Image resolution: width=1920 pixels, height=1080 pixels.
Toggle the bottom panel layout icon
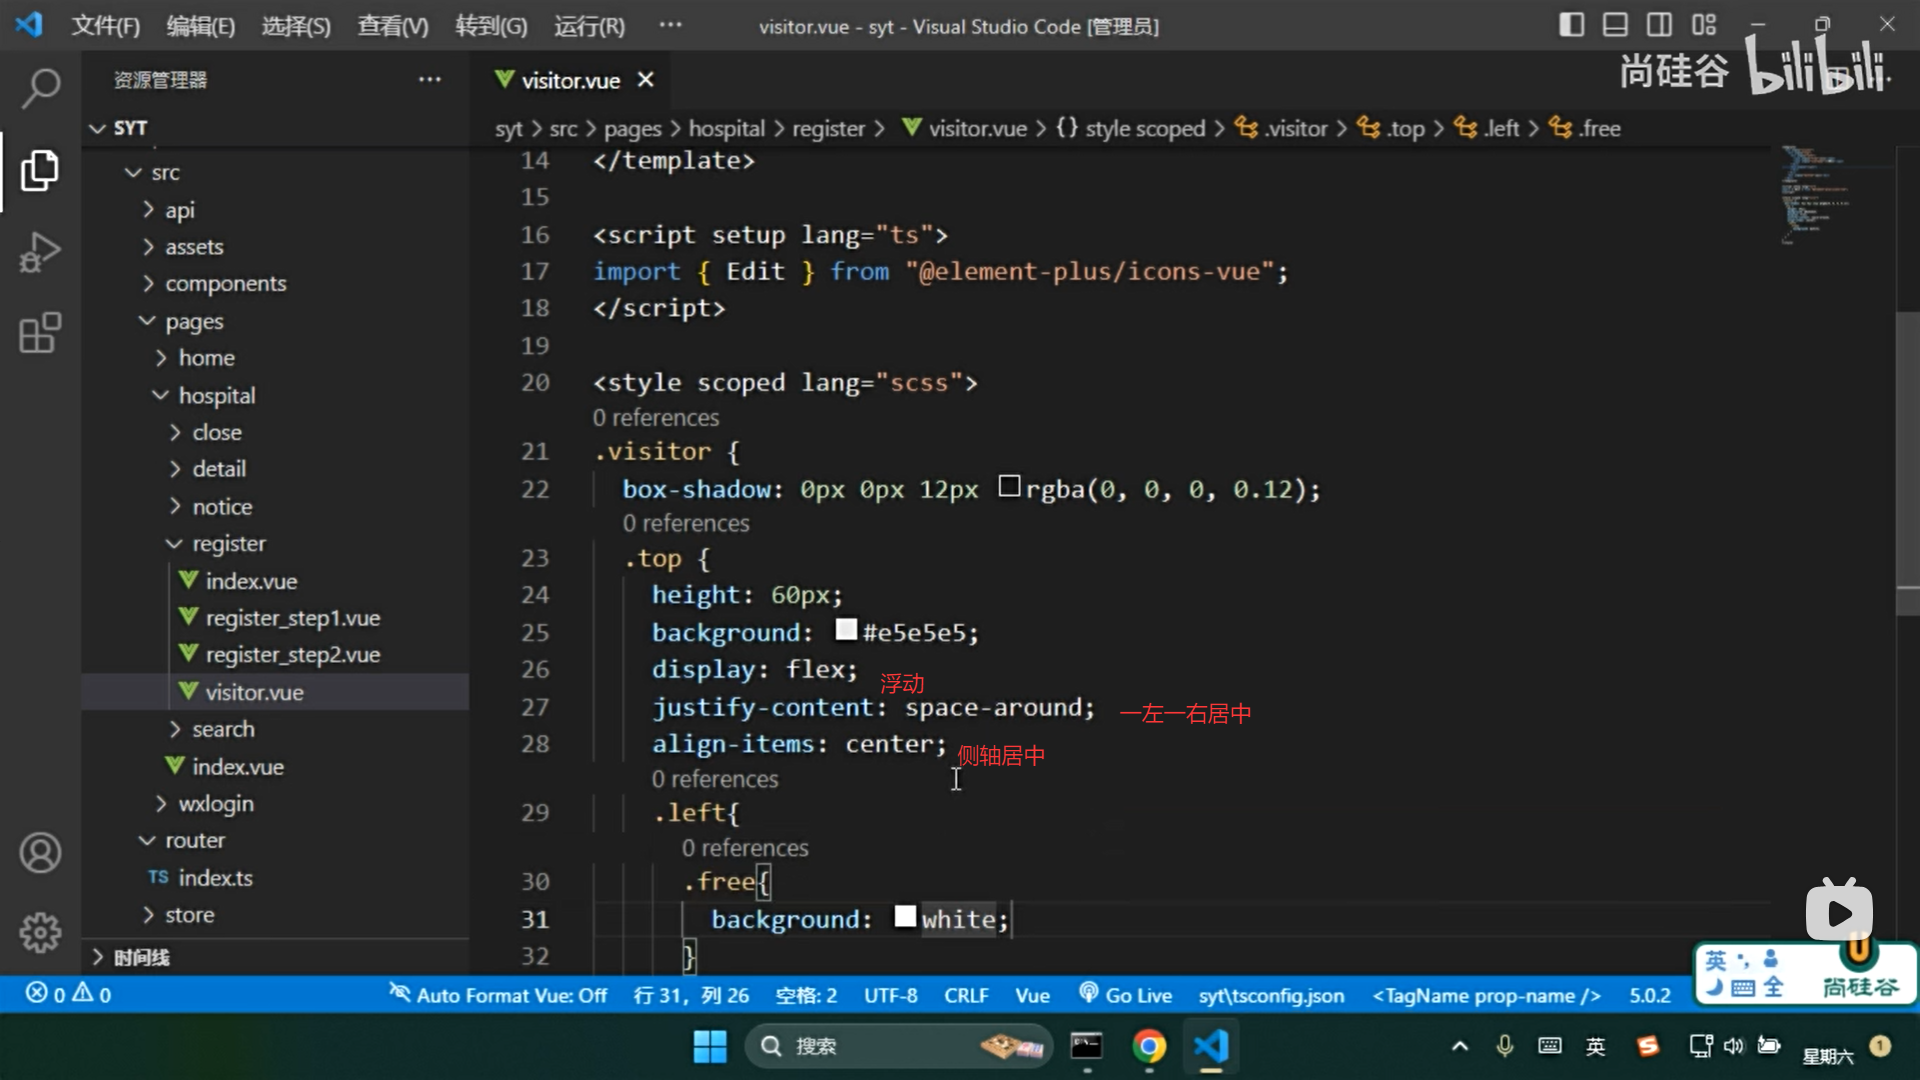(x=1615, y=25)
